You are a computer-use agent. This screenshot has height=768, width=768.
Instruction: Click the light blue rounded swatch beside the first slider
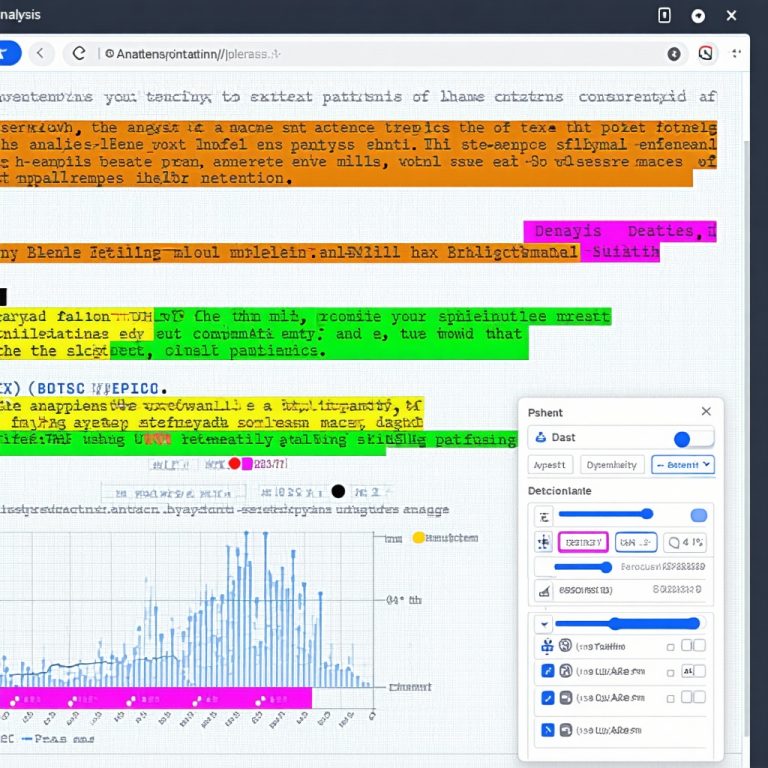click(699, 515)
